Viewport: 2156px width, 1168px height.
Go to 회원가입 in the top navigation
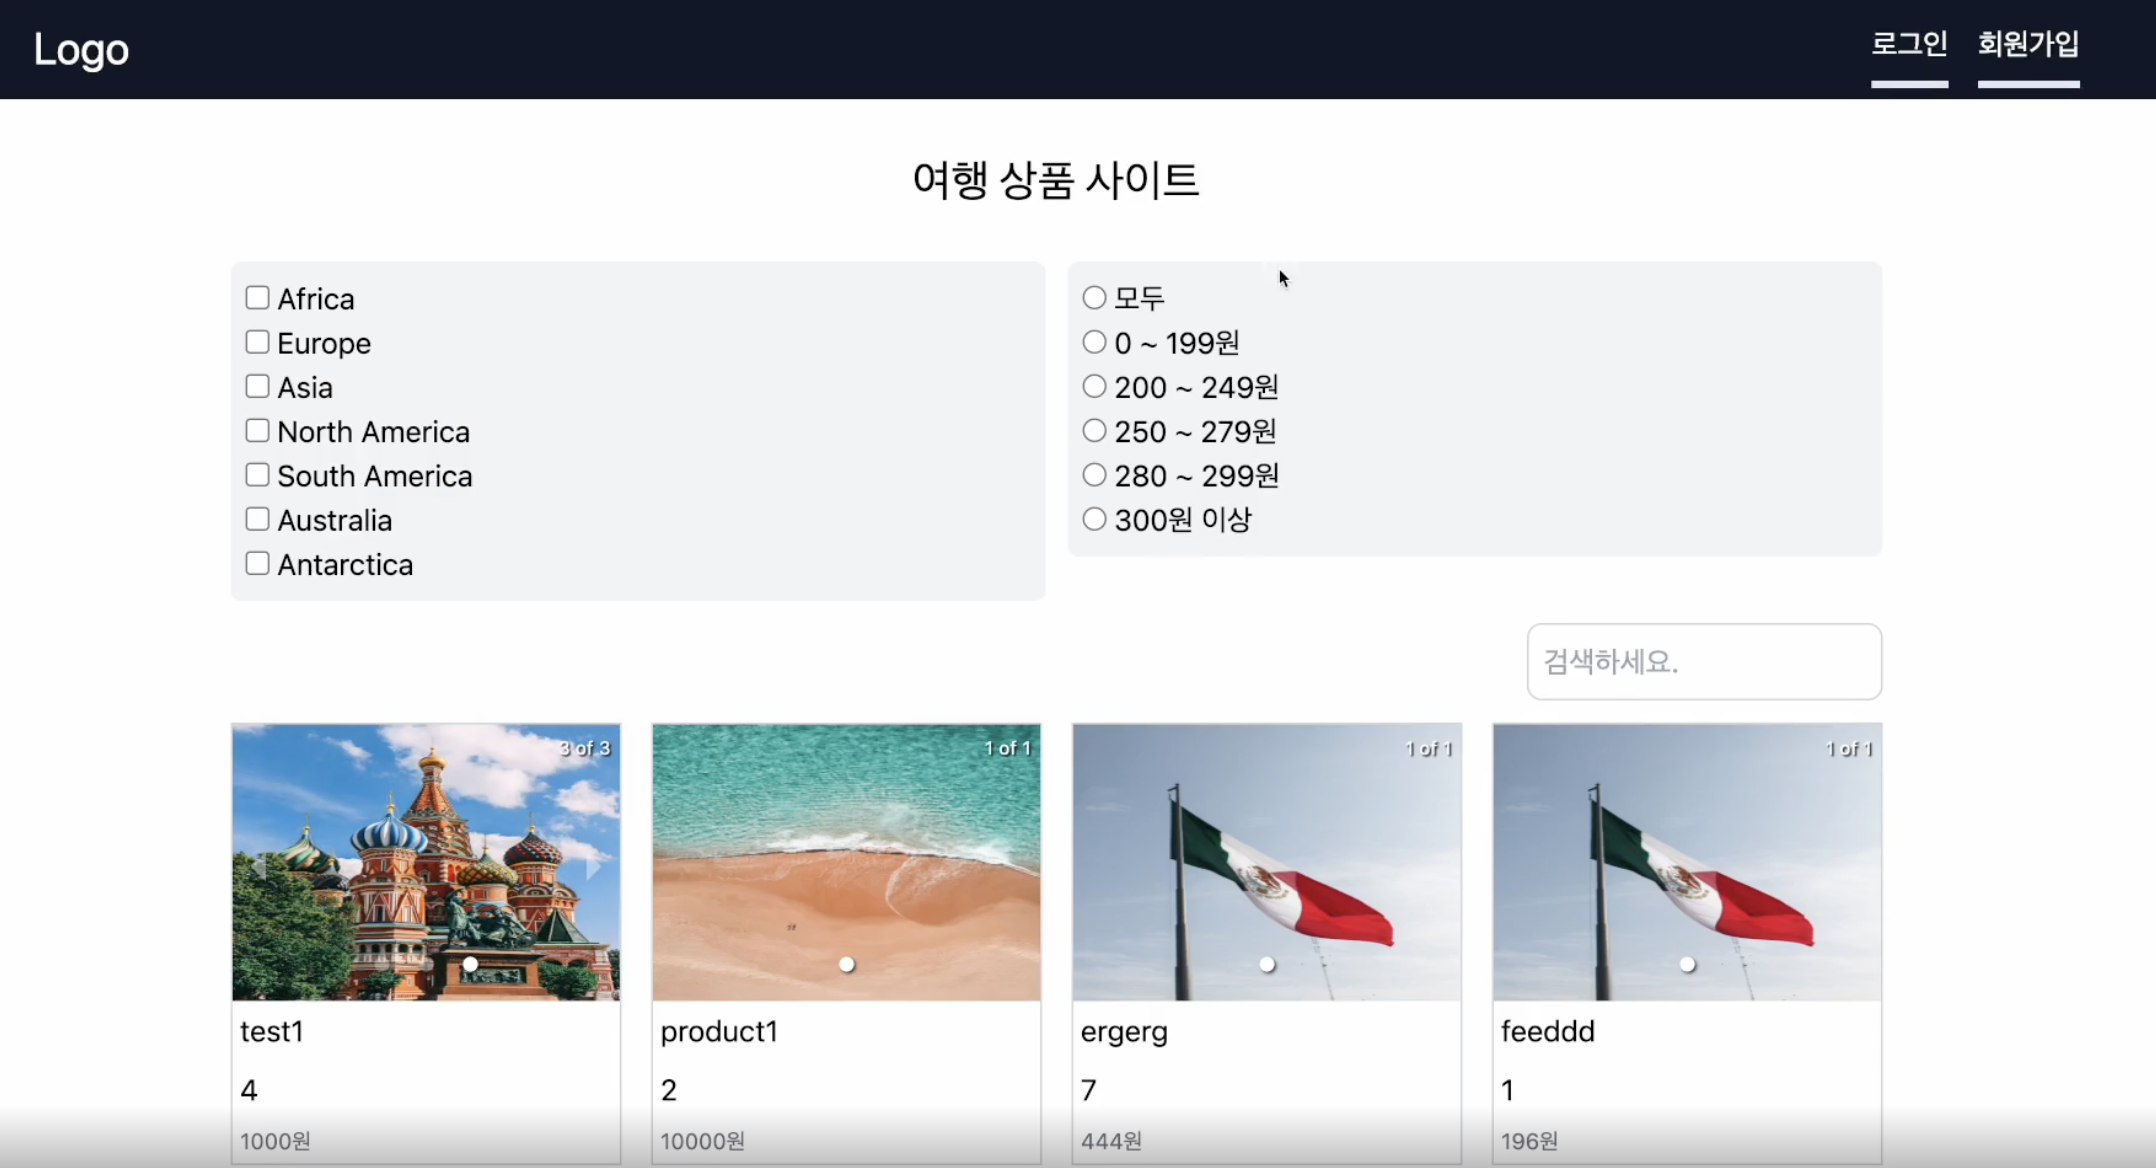(x=2028, y=44)
